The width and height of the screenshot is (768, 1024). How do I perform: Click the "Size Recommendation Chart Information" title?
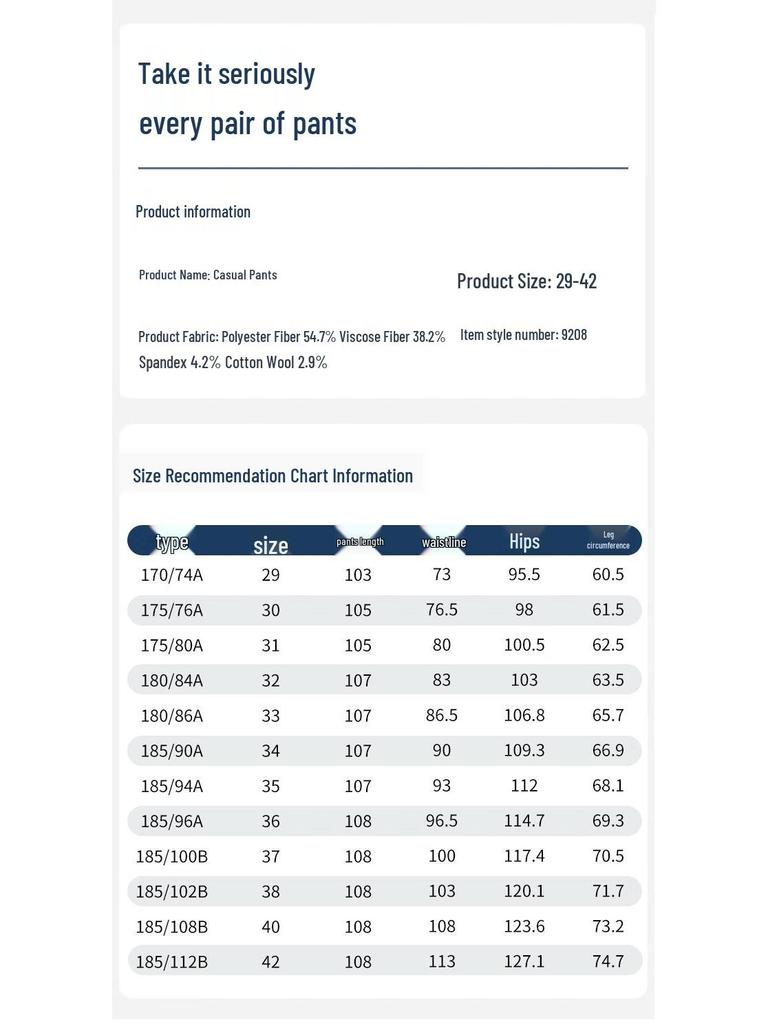(x=273, y=476)
